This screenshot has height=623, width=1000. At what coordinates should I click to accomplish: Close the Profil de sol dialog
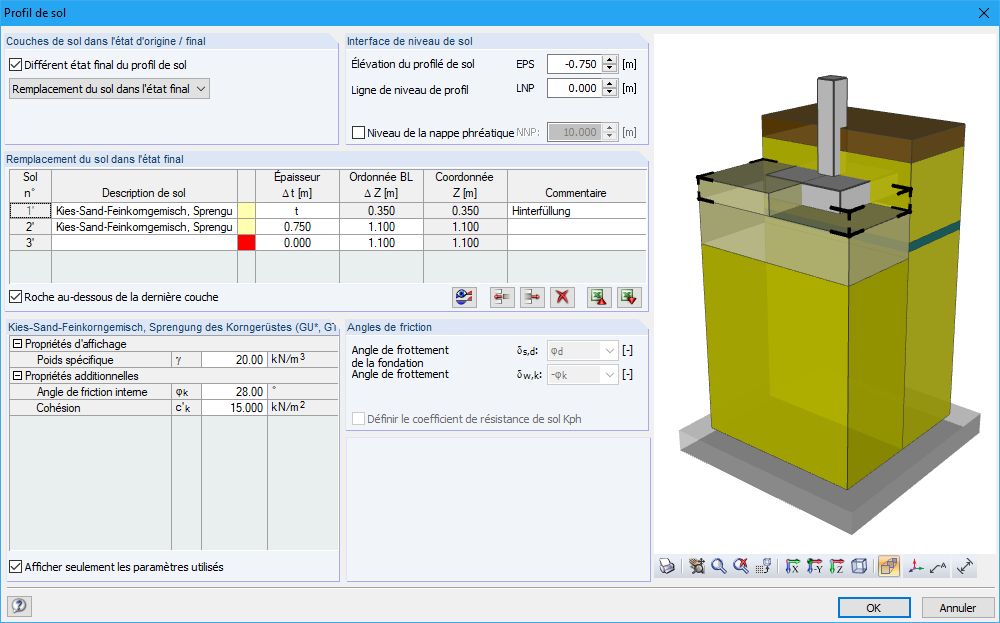coord(983,13)
